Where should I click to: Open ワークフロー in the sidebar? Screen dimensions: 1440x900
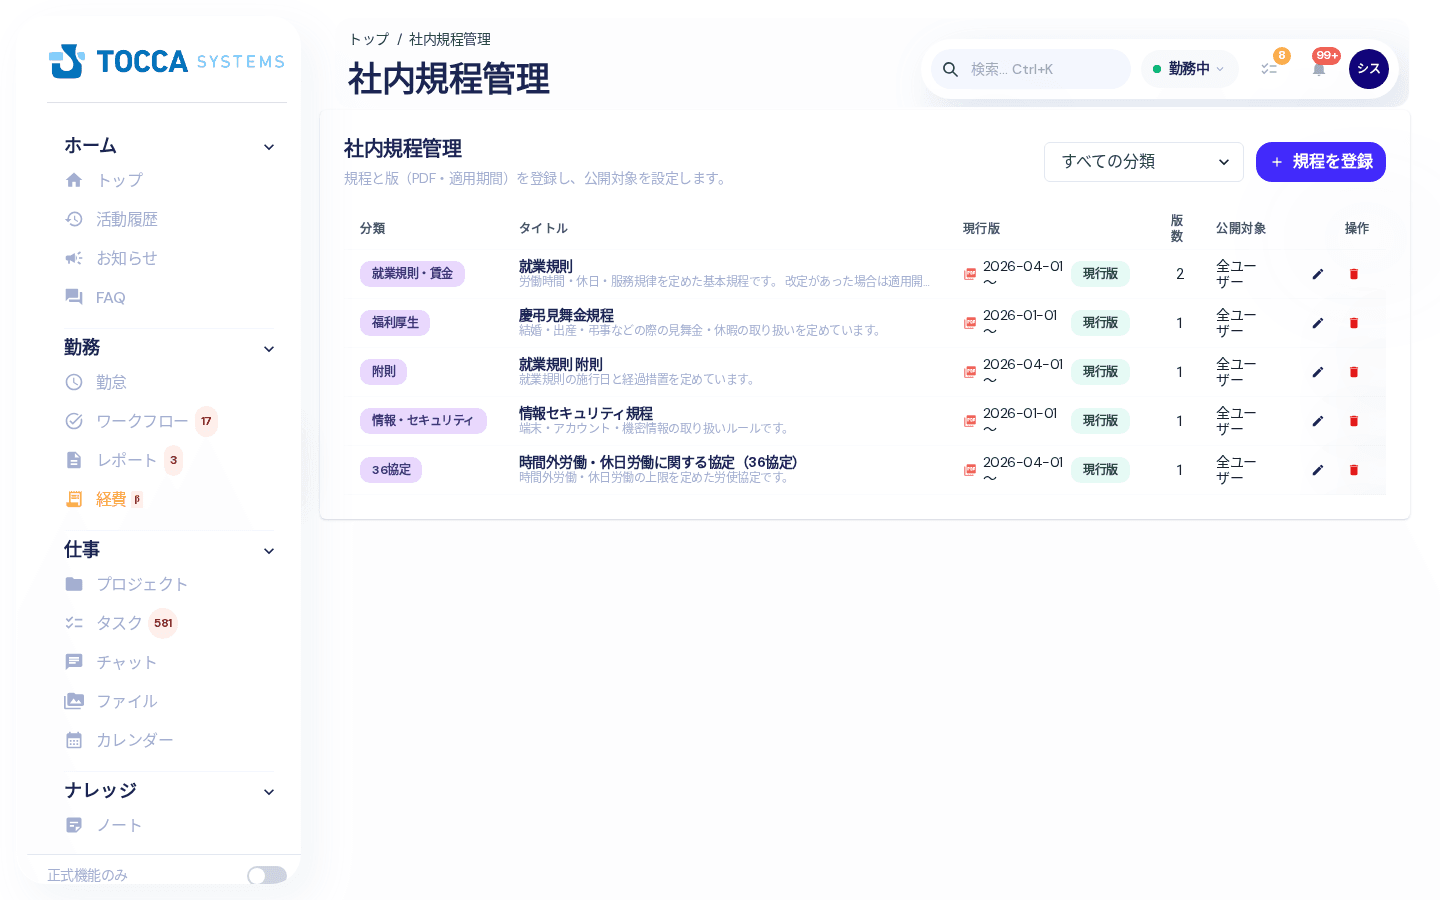coord(142,421)
